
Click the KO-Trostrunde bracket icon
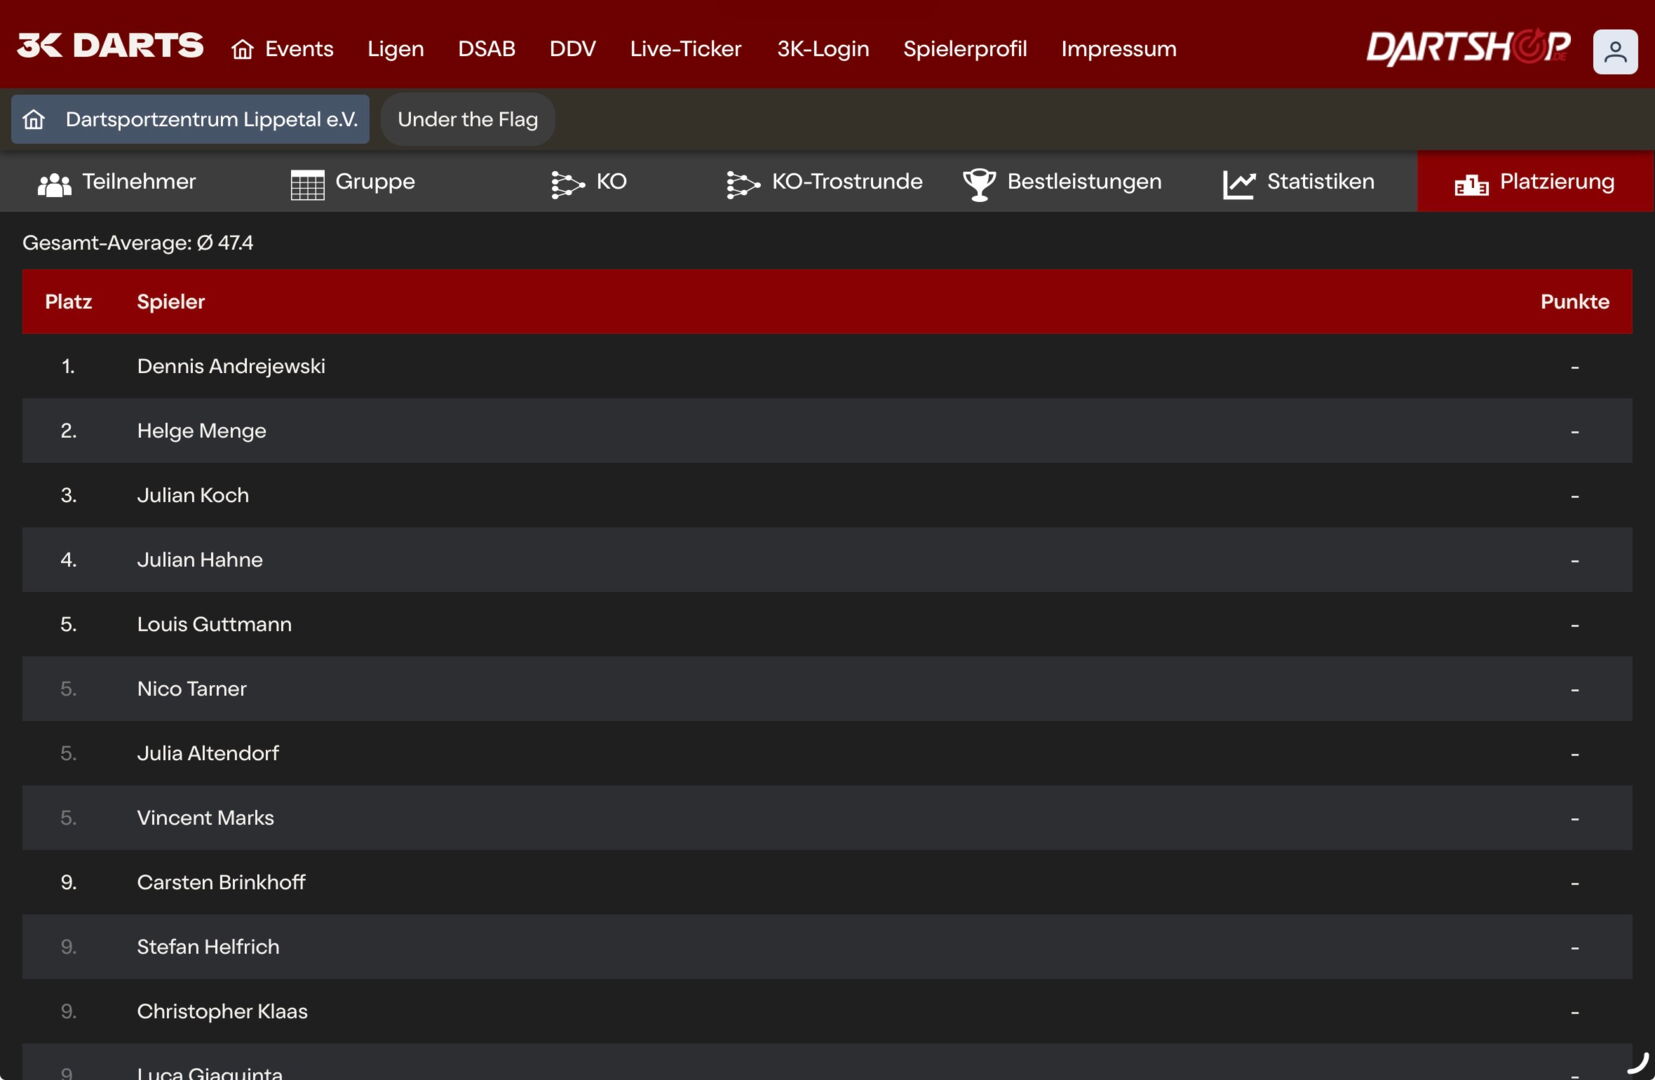[x=742, y=184]
